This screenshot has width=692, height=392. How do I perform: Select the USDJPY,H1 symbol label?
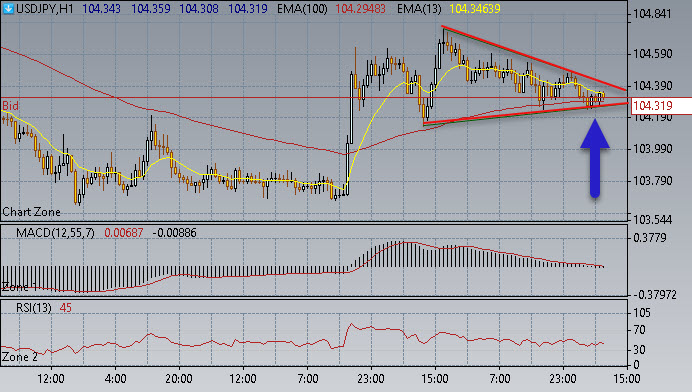coord(45,9)
